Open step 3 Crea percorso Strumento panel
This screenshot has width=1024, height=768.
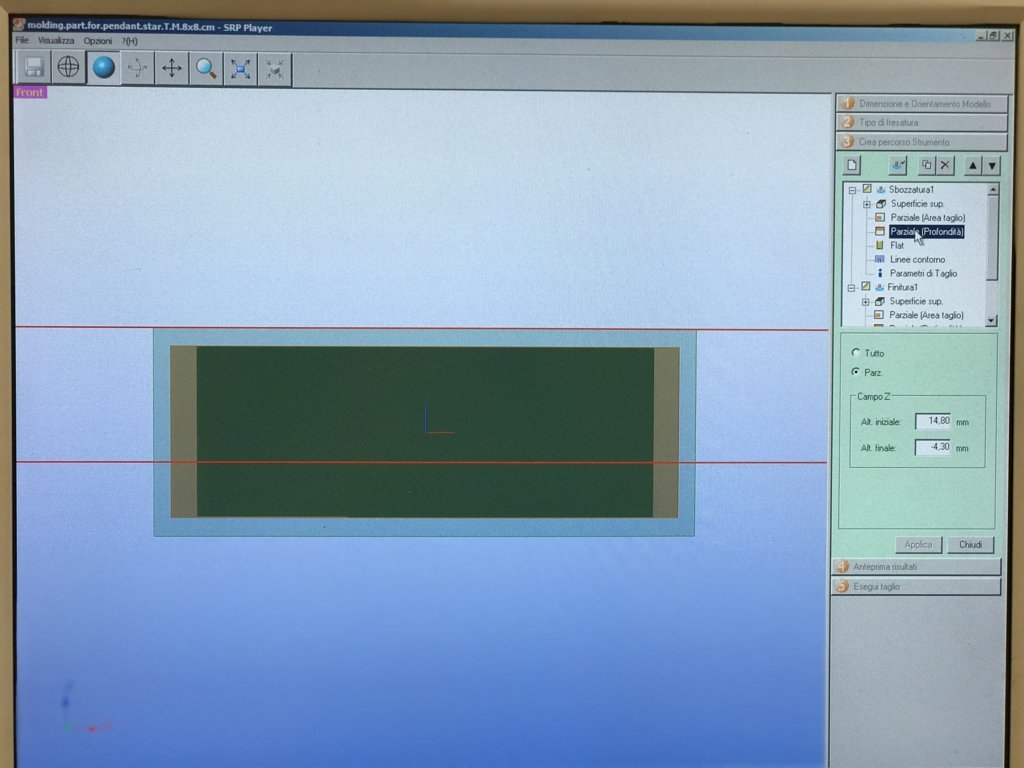[x=922, y=142]
